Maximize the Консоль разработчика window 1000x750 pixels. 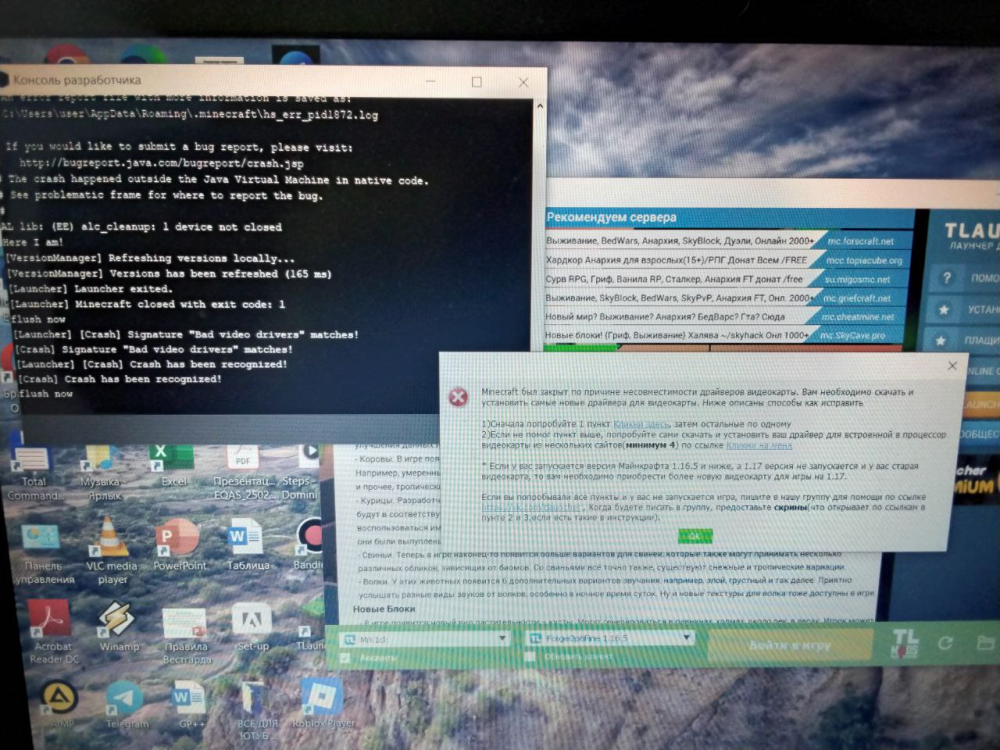coord(476,82)
